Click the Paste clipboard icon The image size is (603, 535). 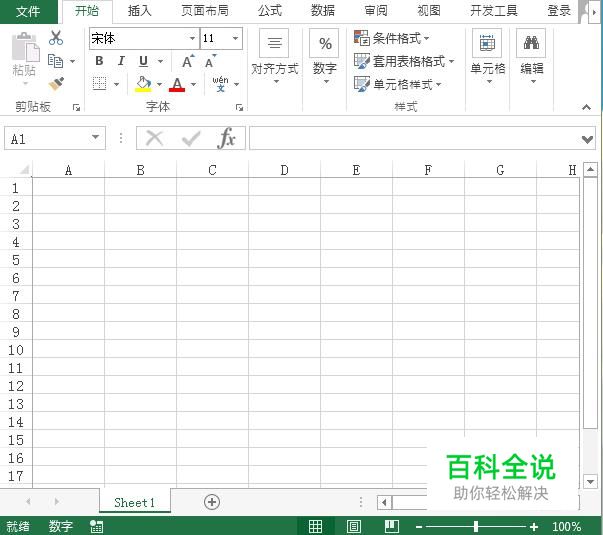25,47
